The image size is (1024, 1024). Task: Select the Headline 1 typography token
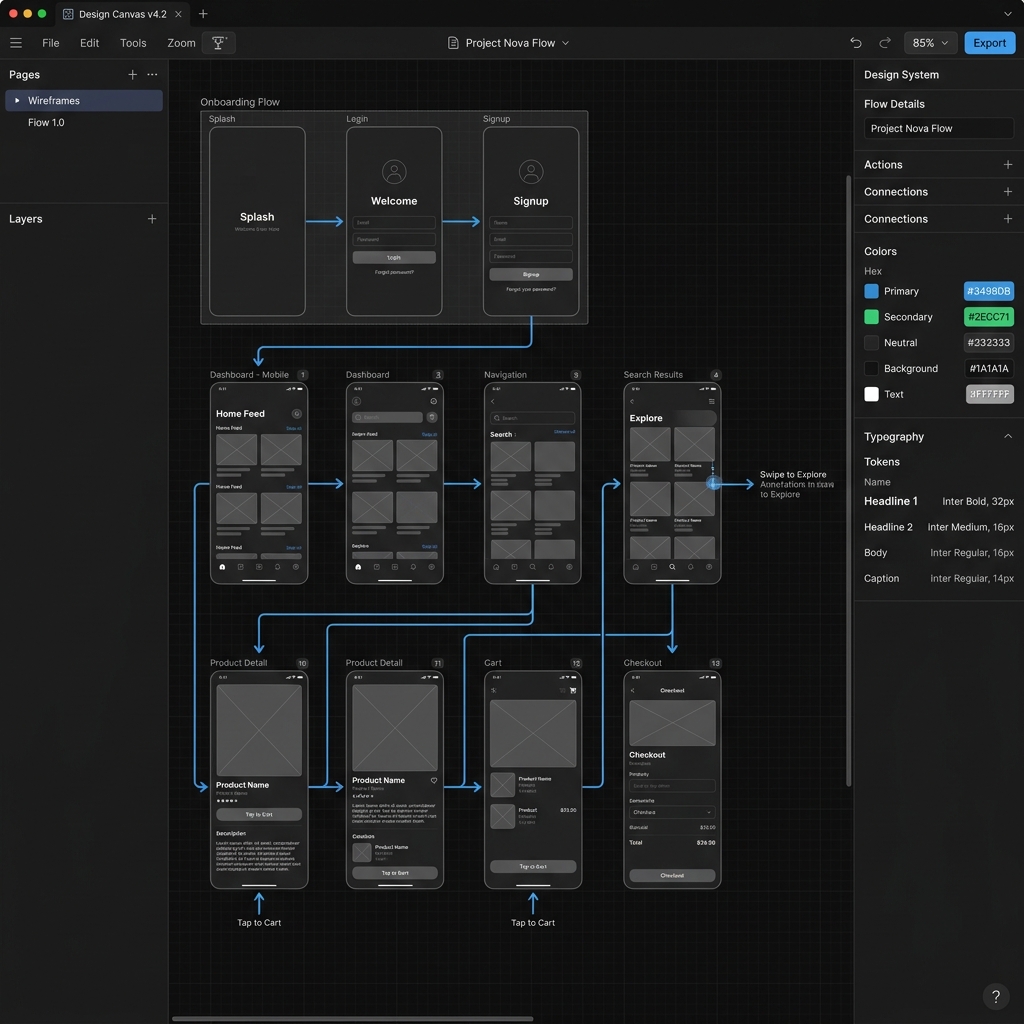938,501
